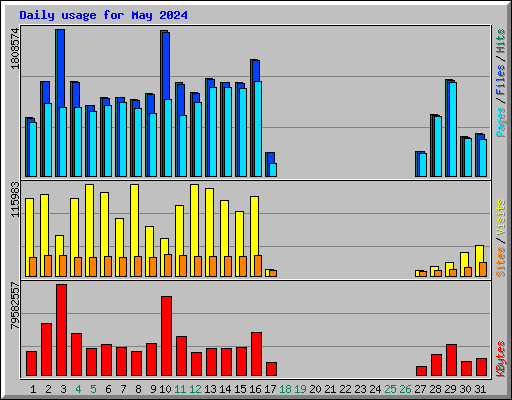Click the red KBytes bar for day 17
This screenshot has height=400, width=512.
pyautogui.click(x=271, y=369)
